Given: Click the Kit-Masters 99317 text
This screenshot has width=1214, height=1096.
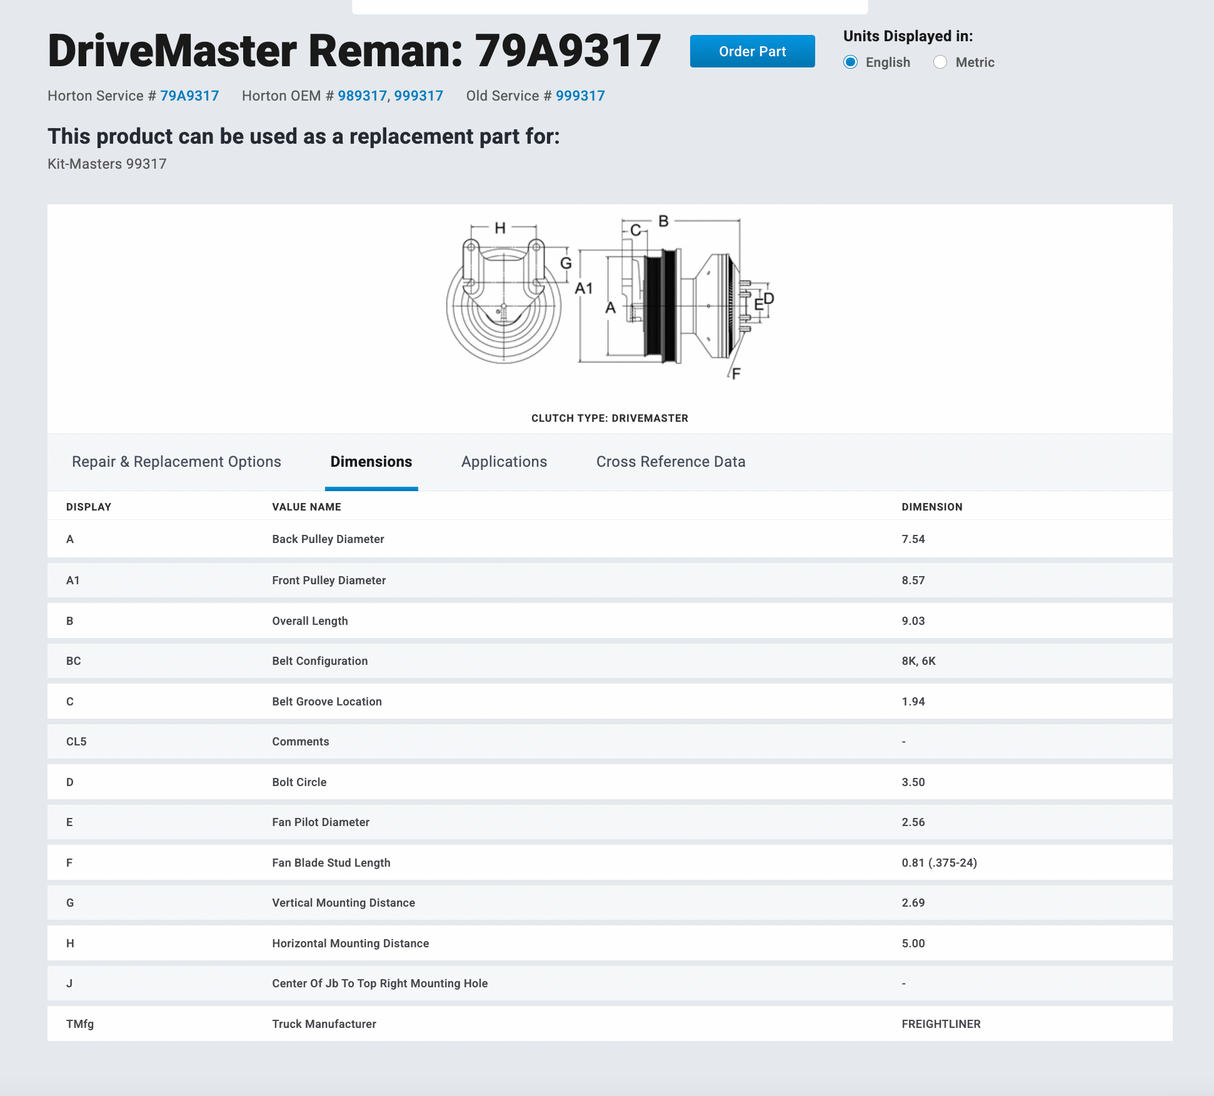Looking at the screenshot, I should 107,164.
